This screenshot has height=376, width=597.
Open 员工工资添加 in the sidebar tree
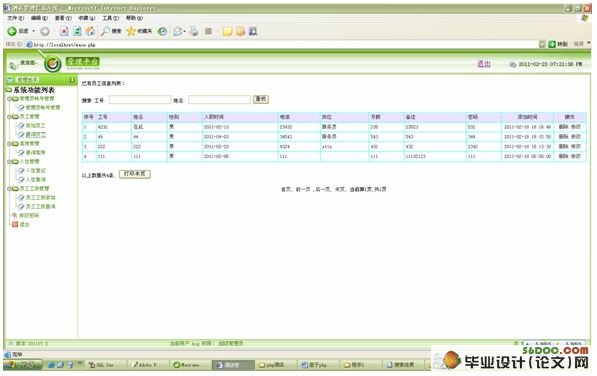click(41, 198)
